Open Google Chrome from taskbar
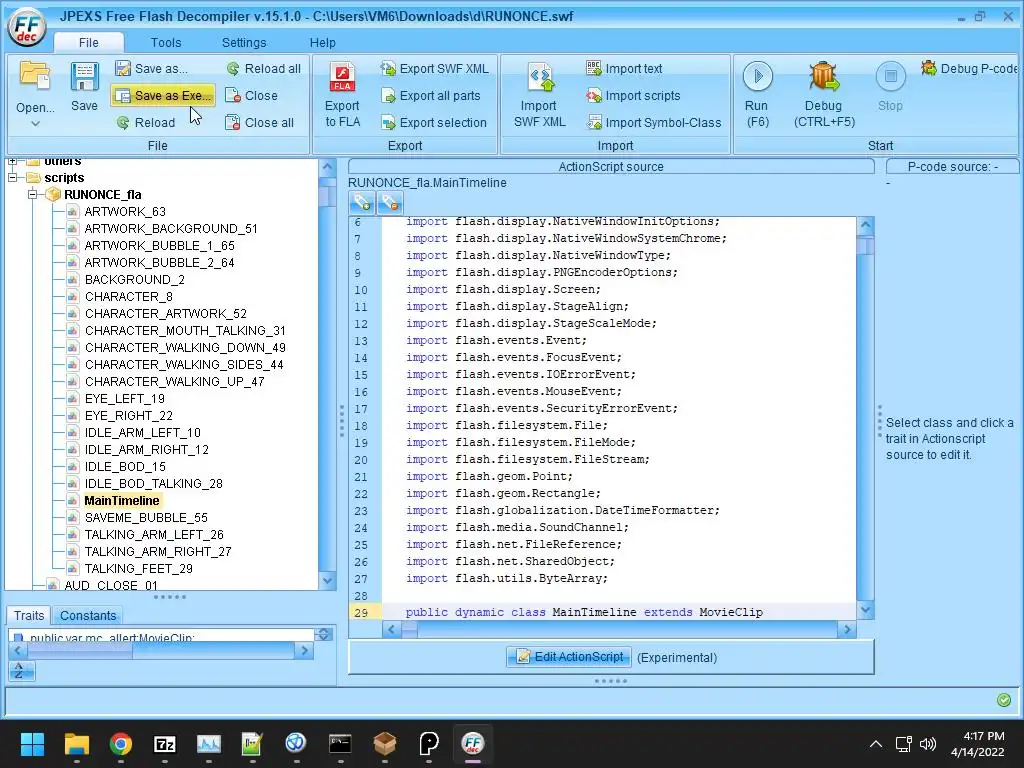 [121, 744]
